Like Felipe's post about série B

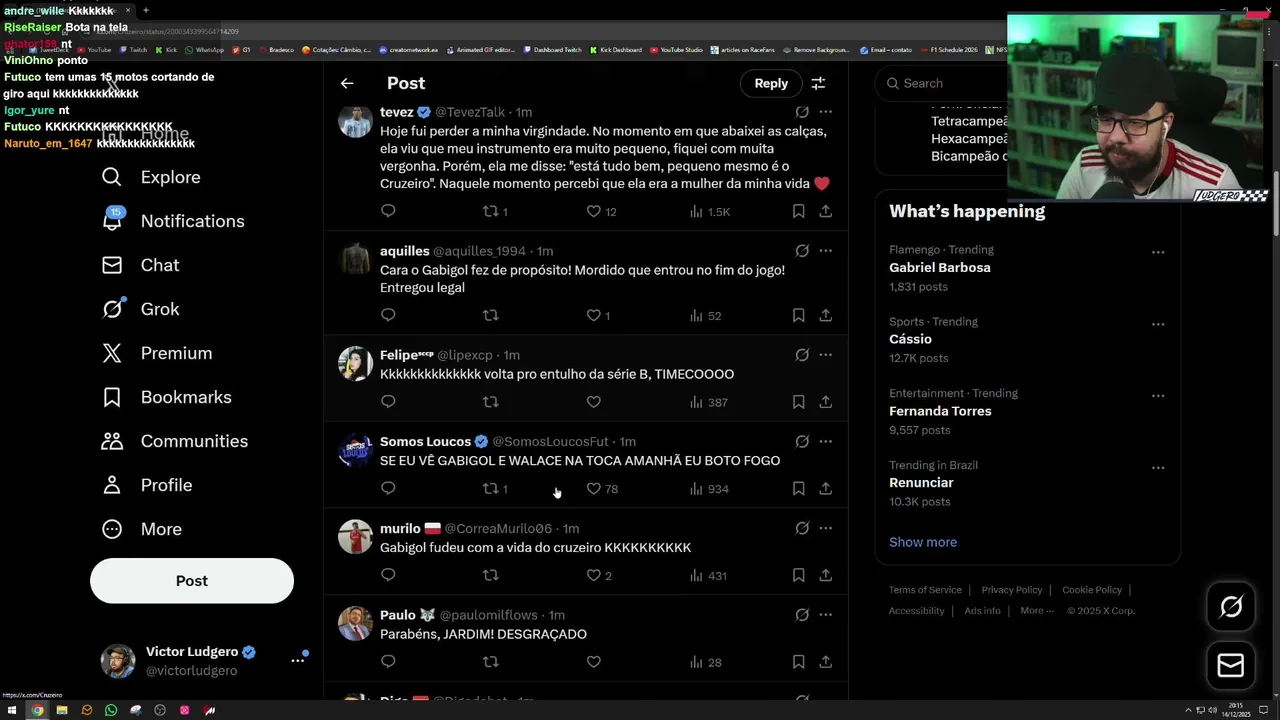click(x=593, y=402)
